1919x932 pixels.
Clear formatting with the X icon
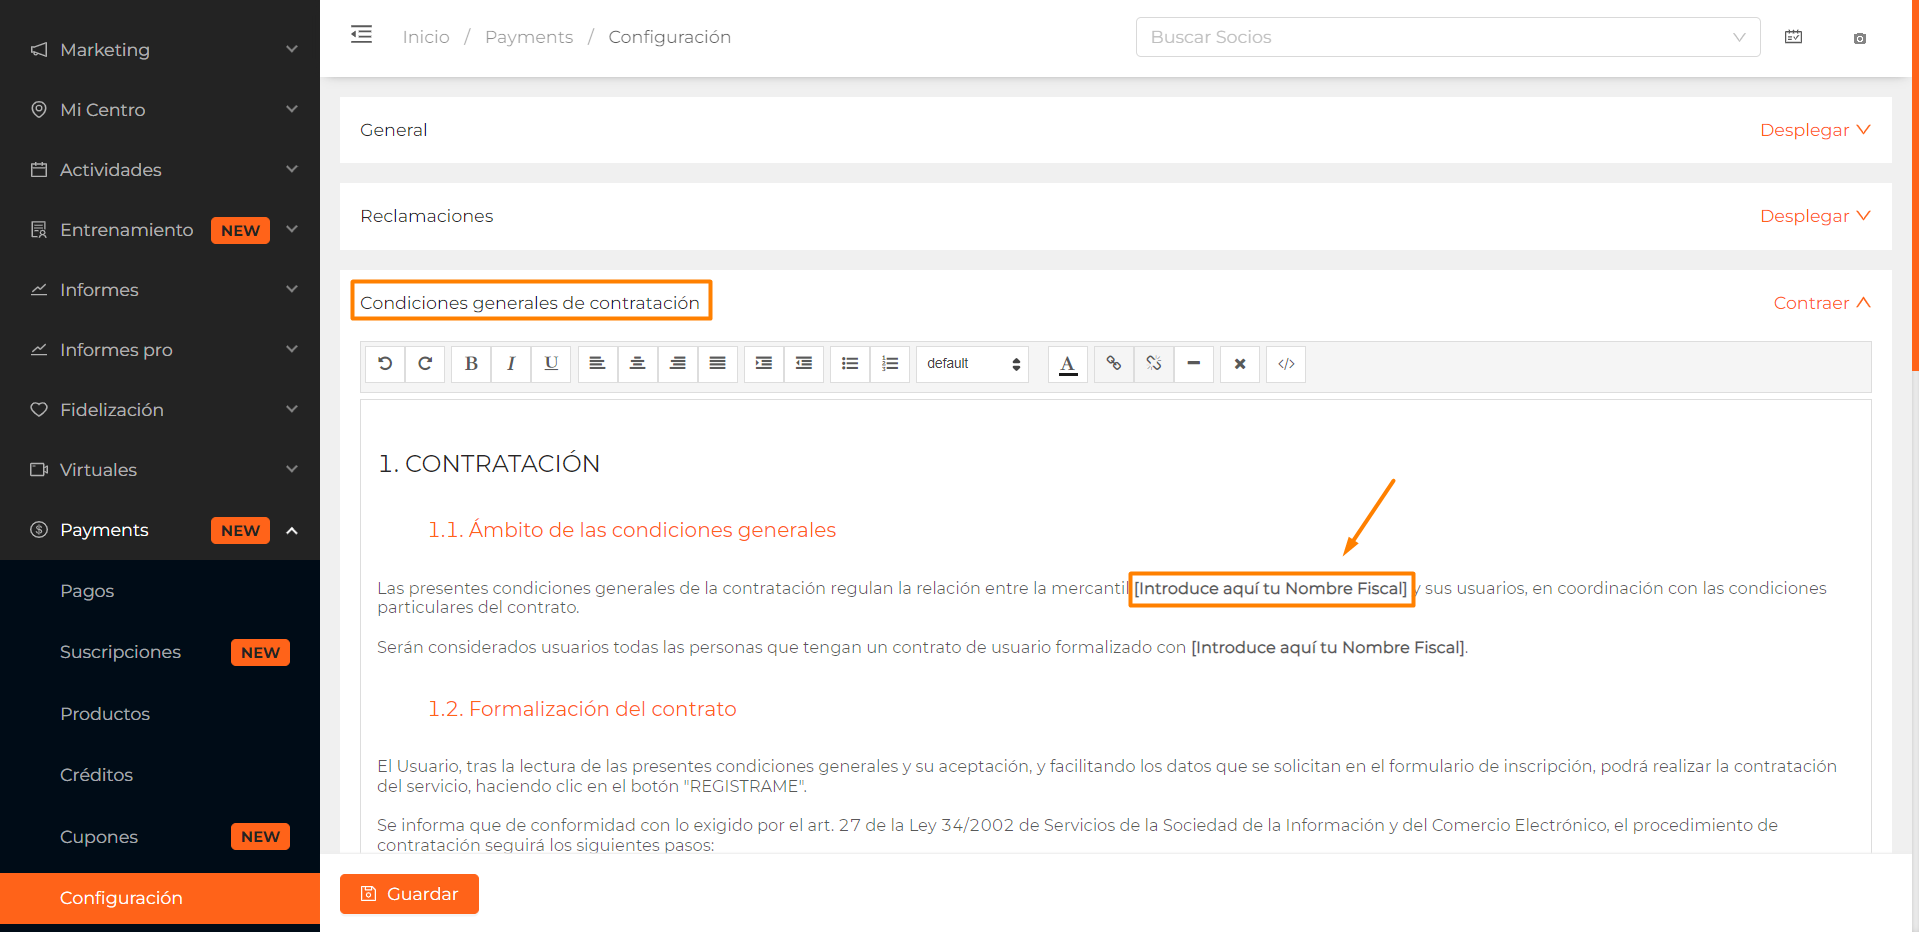point(1240,364)
